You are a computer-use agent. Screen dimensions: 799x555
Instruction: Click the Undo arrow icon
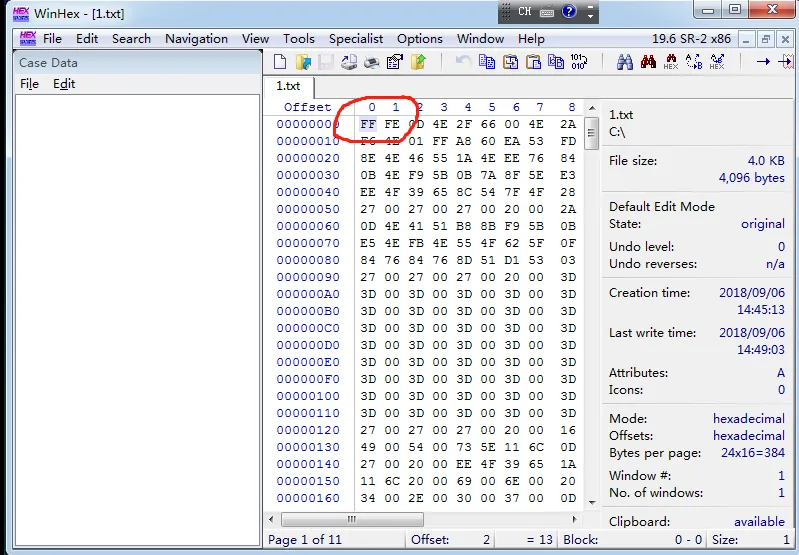coord(463,62)
